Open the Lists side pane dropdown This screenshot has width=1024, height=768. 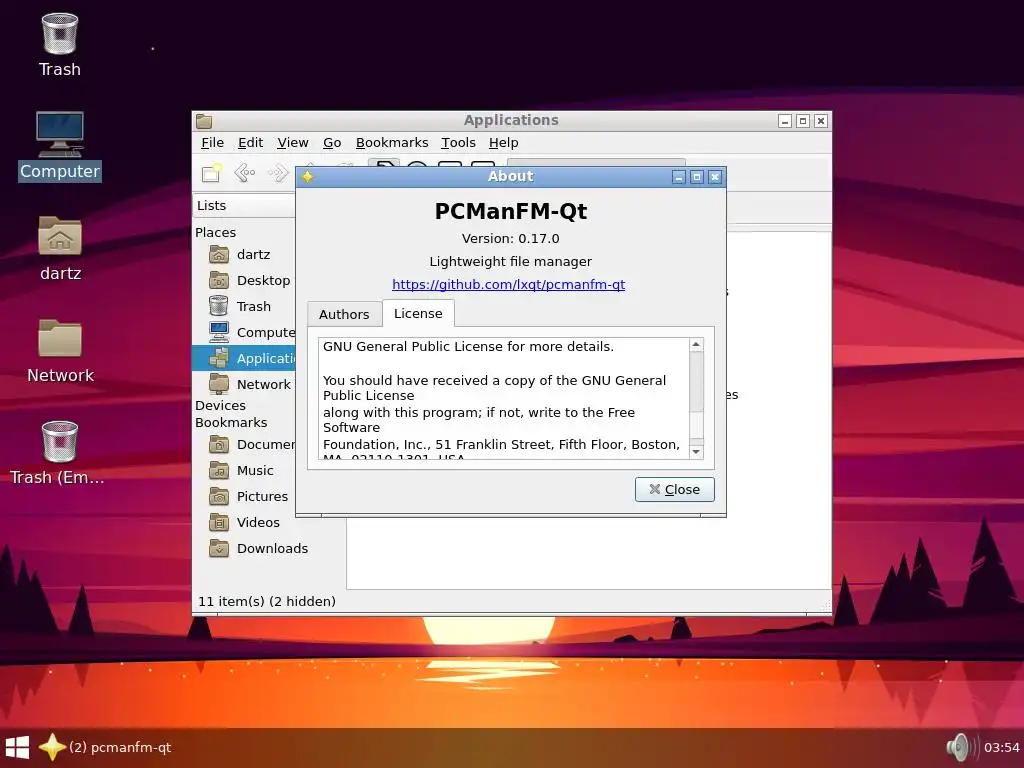coord(245,206)
